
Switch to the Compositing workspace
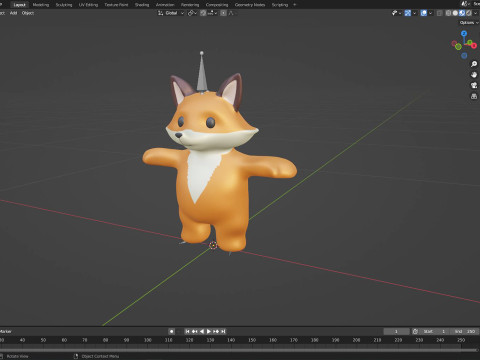[217, 5]
